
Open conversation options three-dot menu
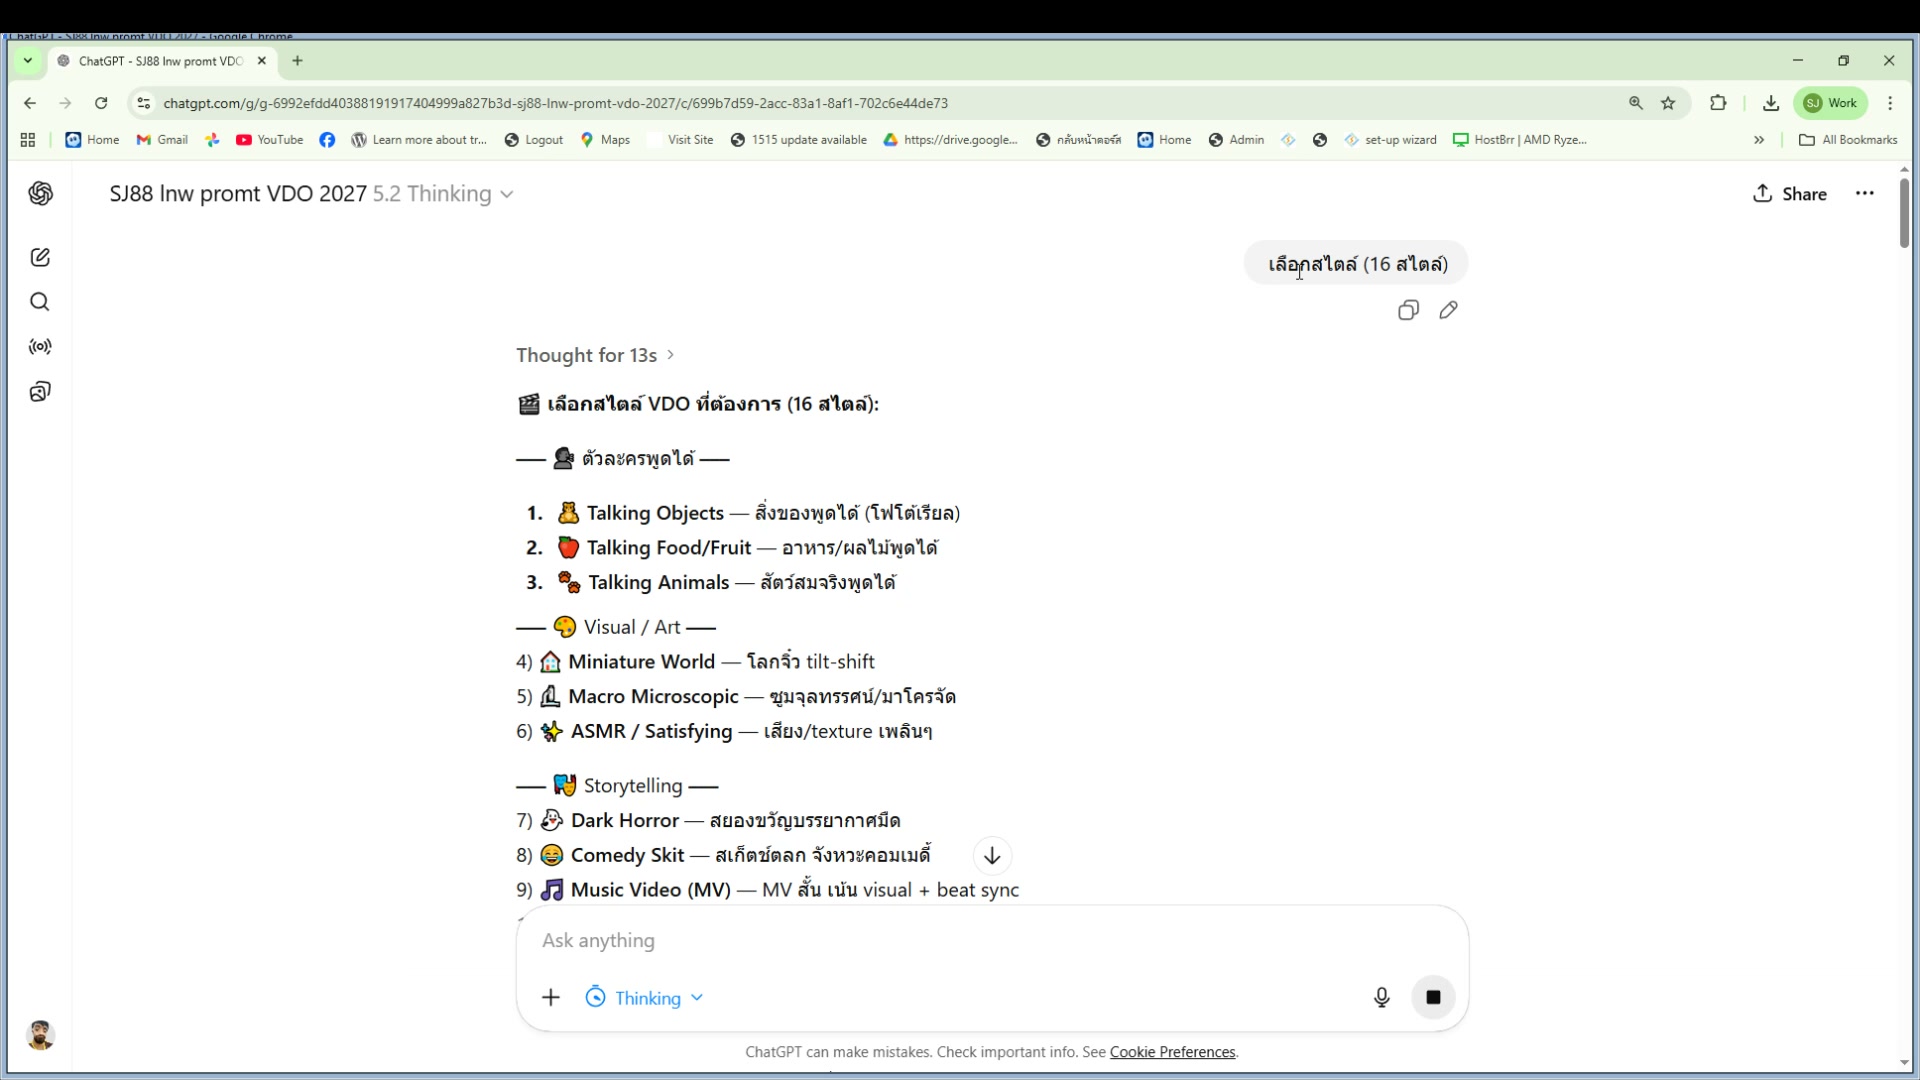point(1864,194)
